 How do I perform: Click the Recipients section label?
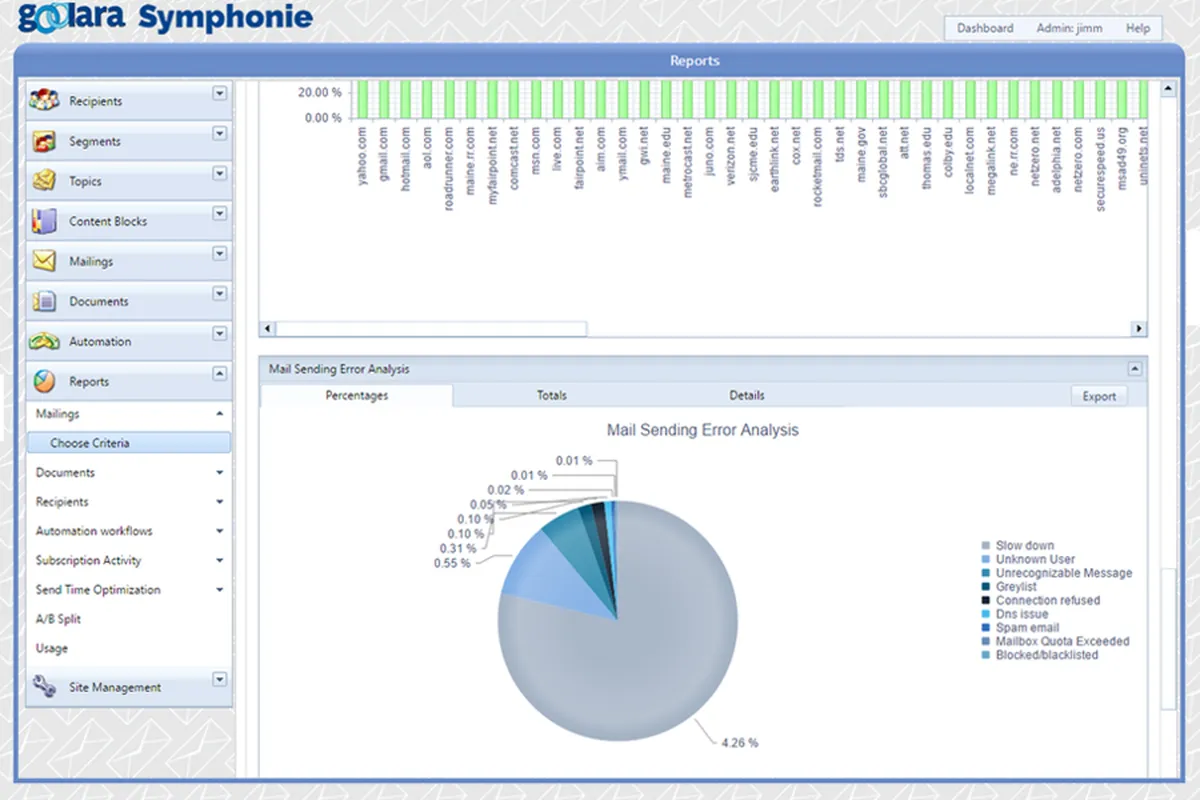pyautogui.click(x=96, y=101)
